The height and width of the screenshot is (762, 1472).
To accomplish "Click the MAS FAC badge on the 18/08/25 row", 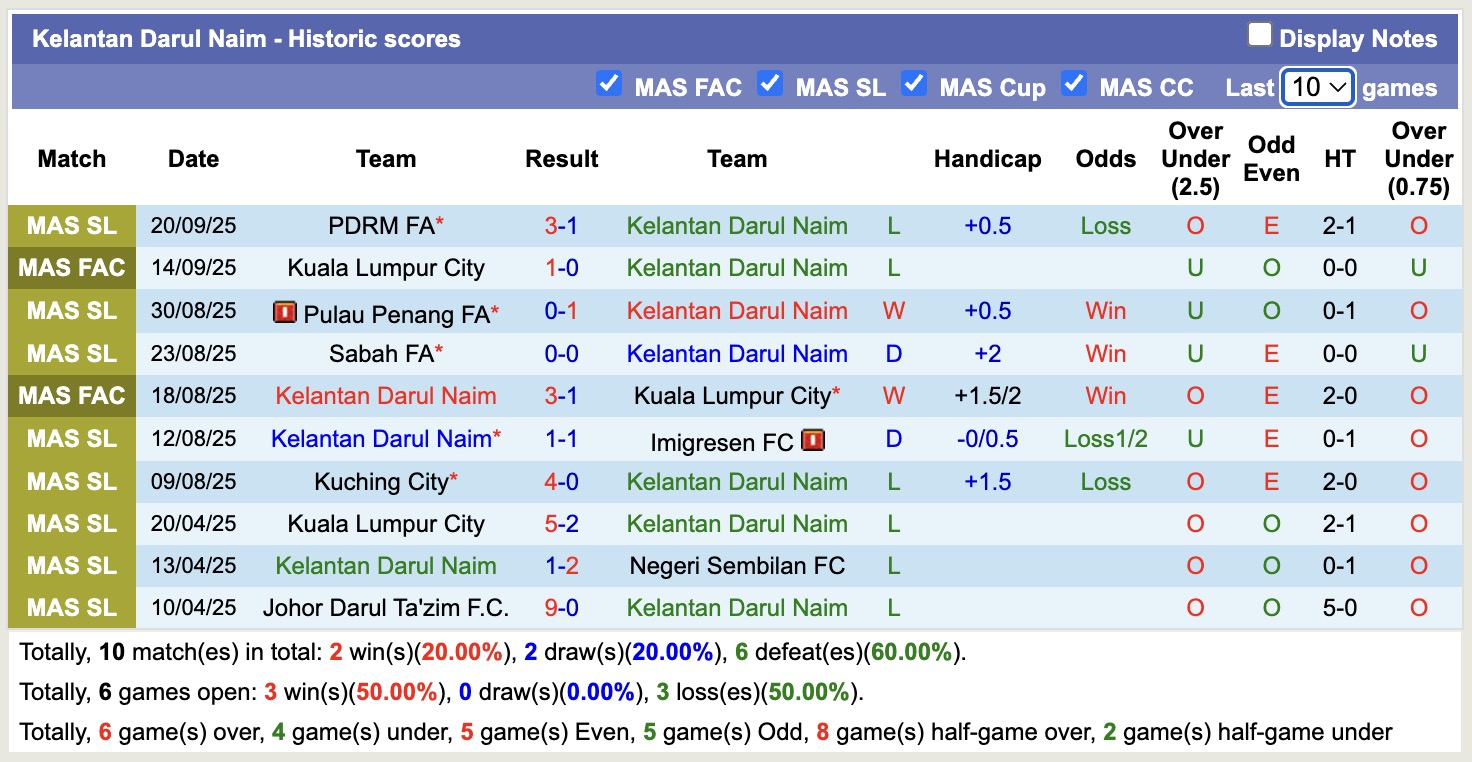I will point(71,396).
